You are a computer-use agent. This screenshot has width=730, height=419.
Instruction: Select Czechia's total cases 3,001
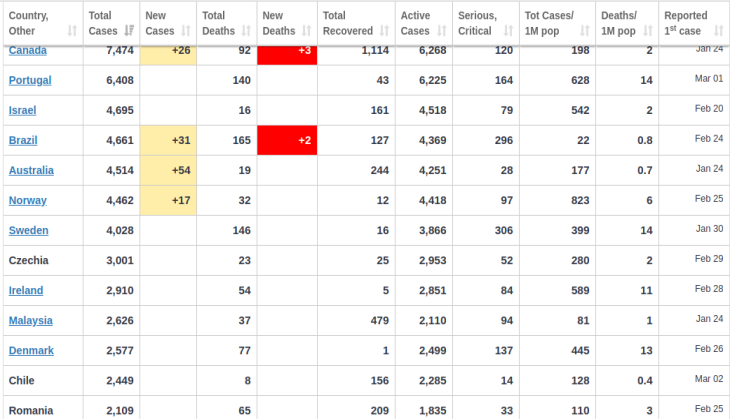coord(120,260)
